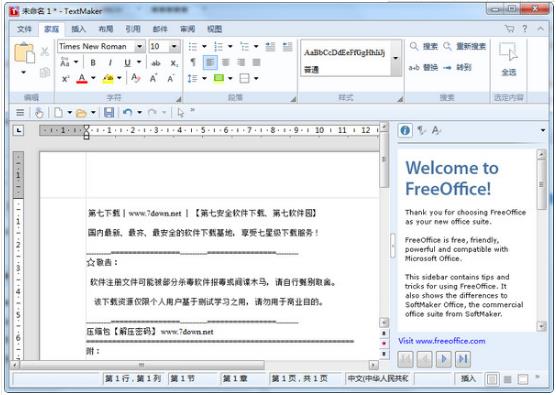Toggle the tab type selector at ruler corner
Image resolution: width=556 pixels, height=395 pixels.
tap(19, 130)
